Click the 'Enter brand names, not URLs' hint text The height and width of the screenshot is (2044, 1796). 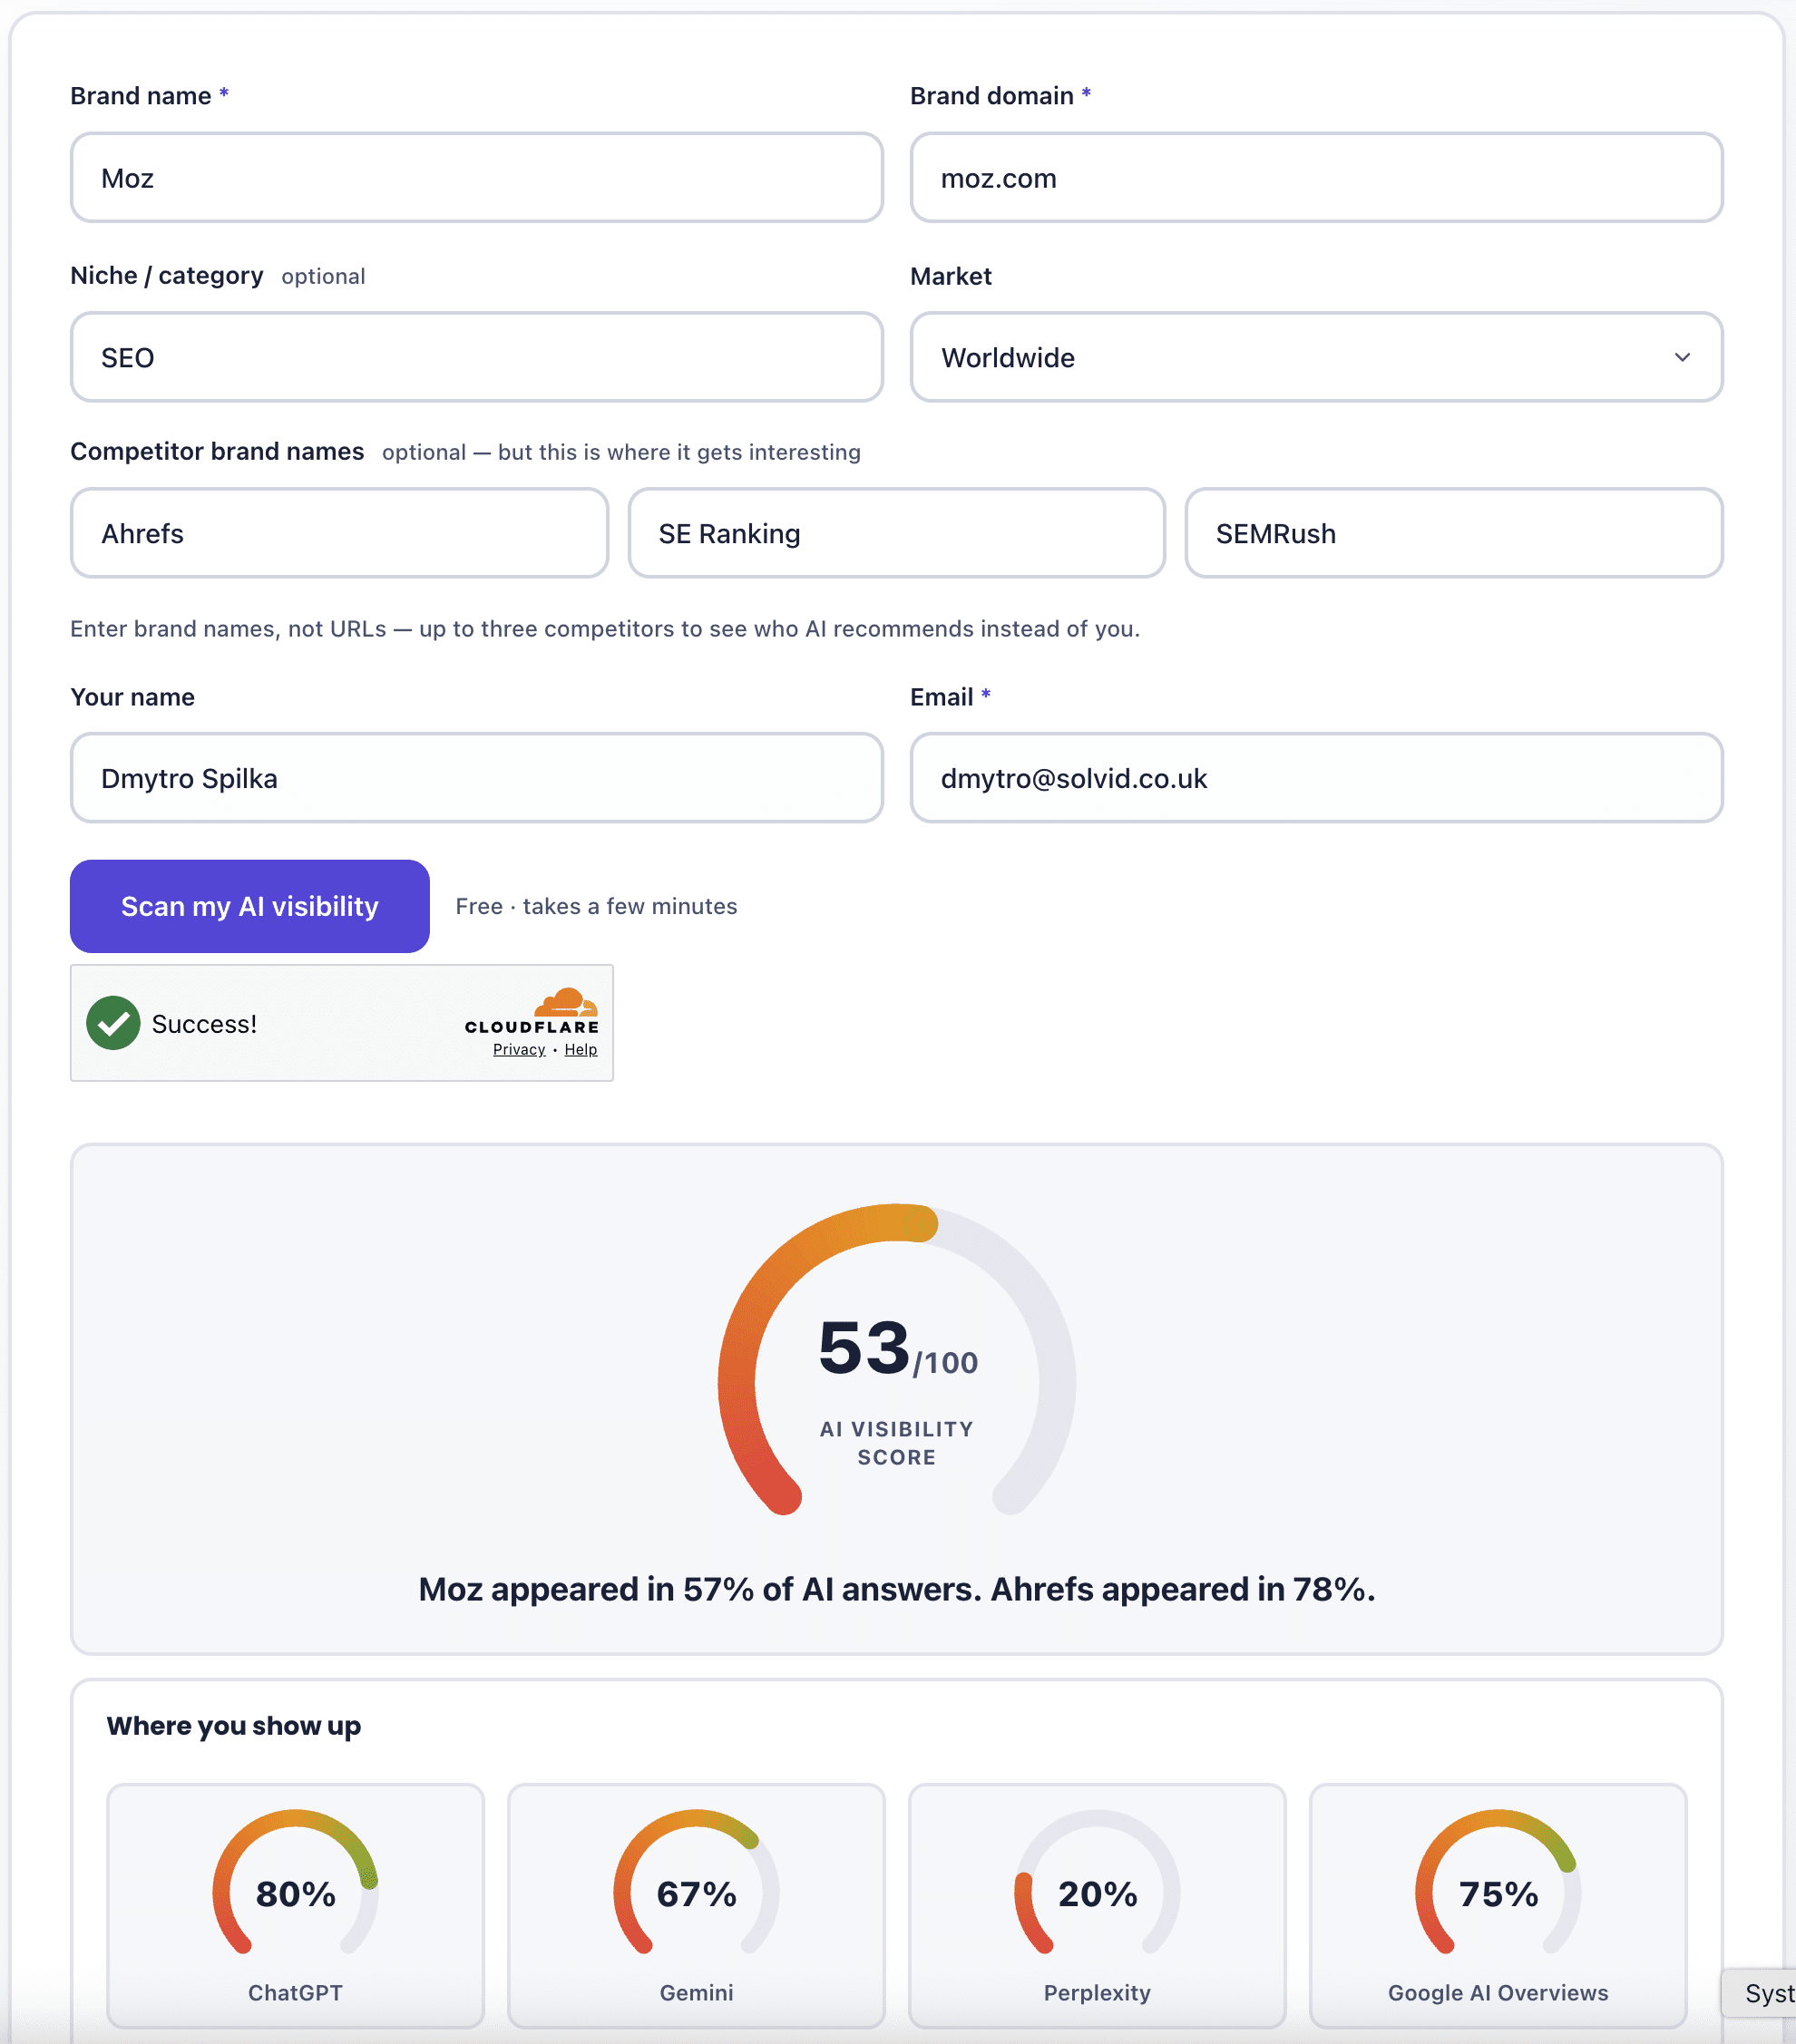point(605,628)
